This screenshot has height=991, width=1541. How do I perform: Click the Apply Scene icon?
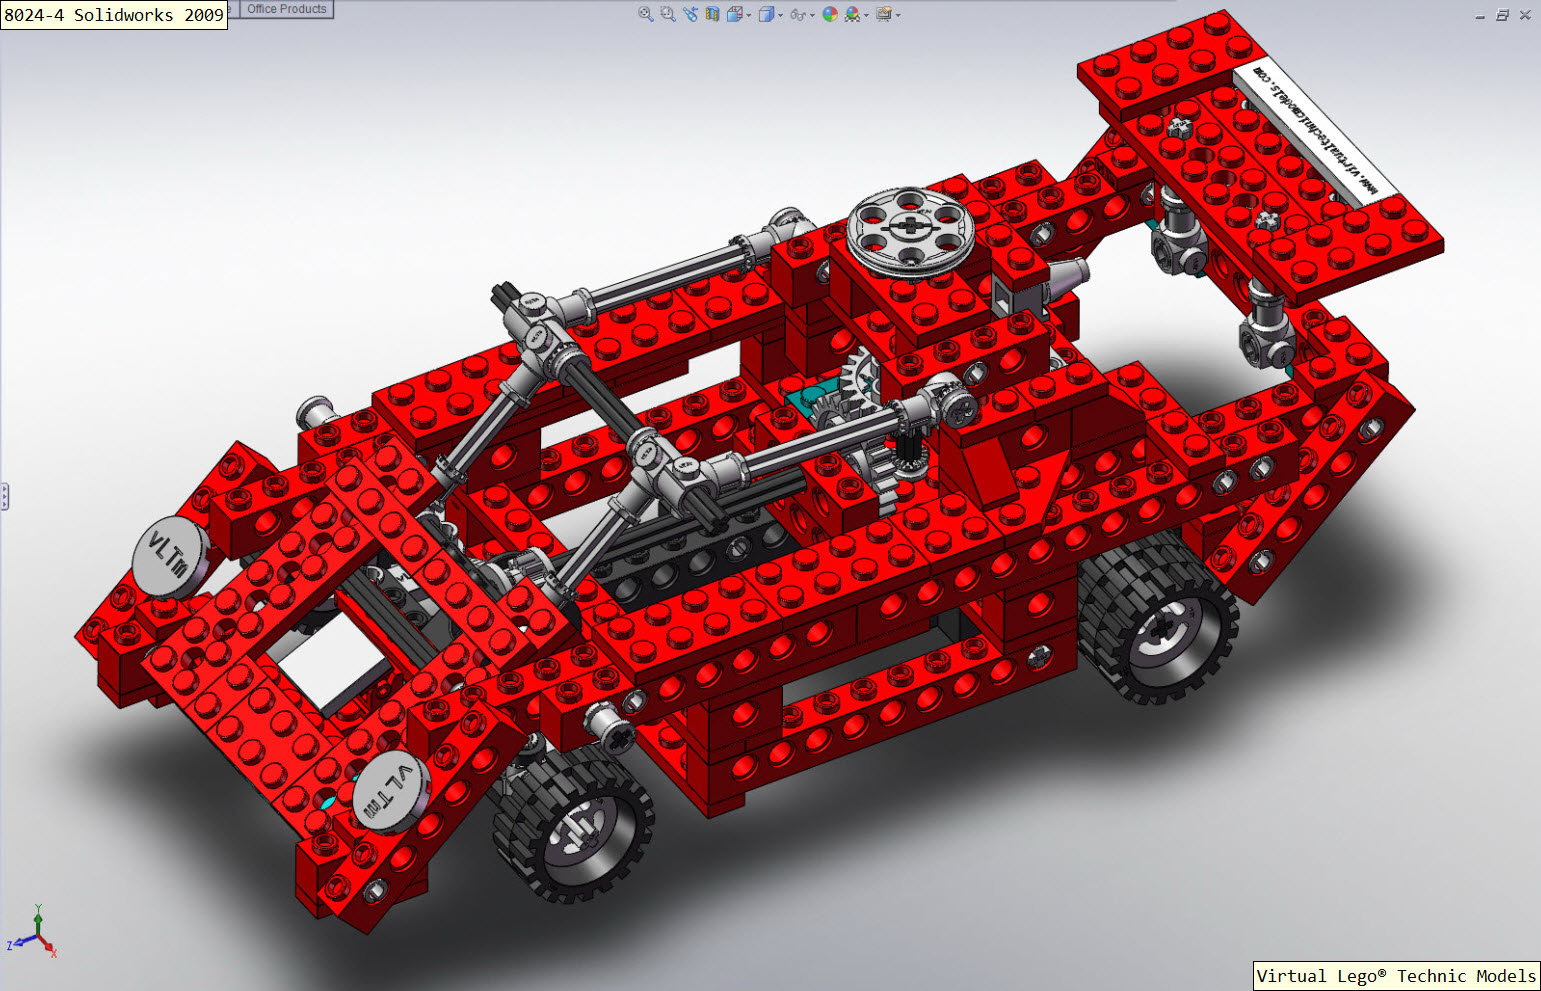click(x=852, y=14)
